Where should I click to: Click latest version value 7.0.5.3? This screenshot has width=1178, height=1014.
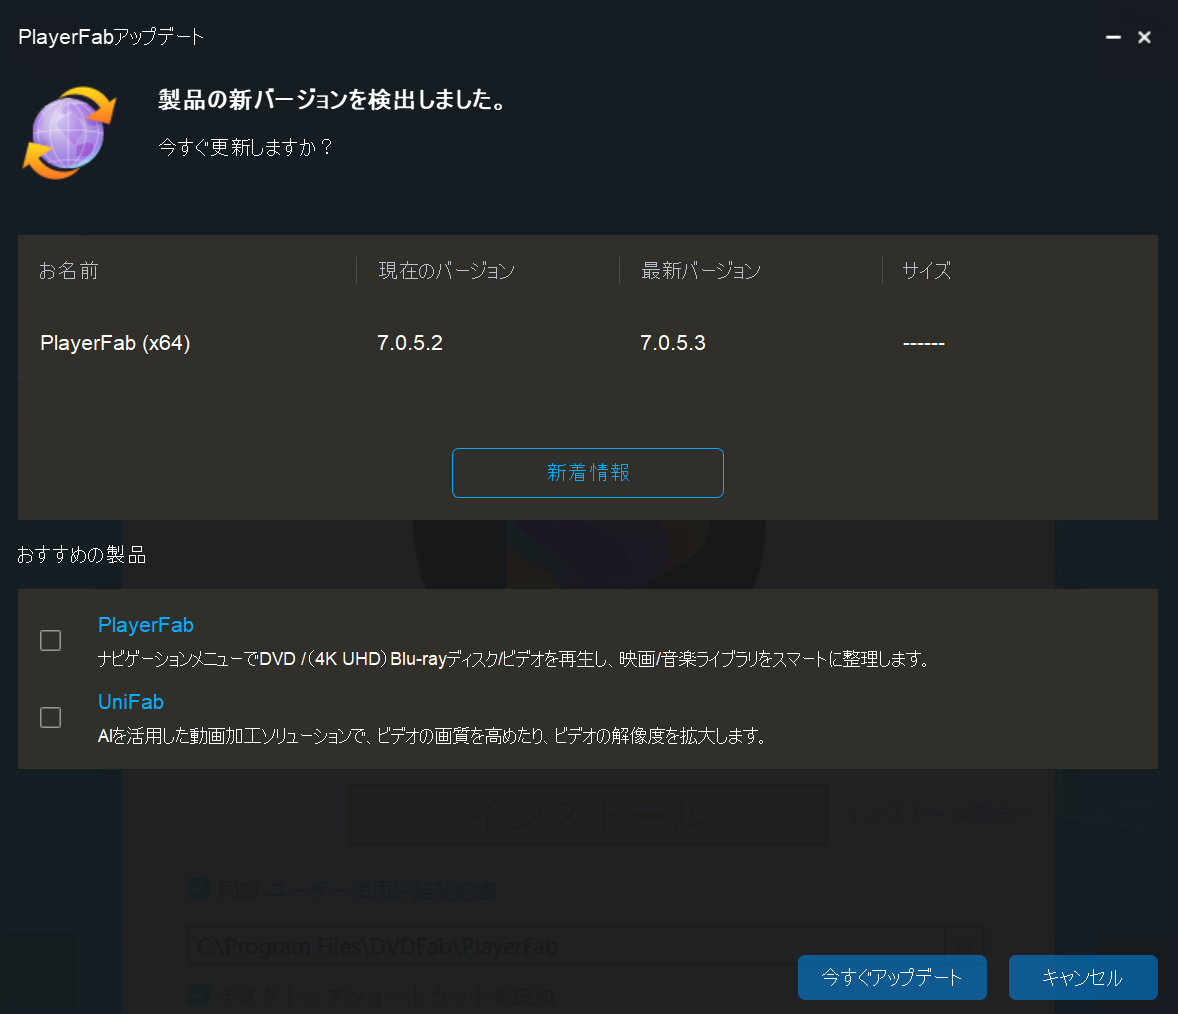pyautogui.click(x=672, y=343)
